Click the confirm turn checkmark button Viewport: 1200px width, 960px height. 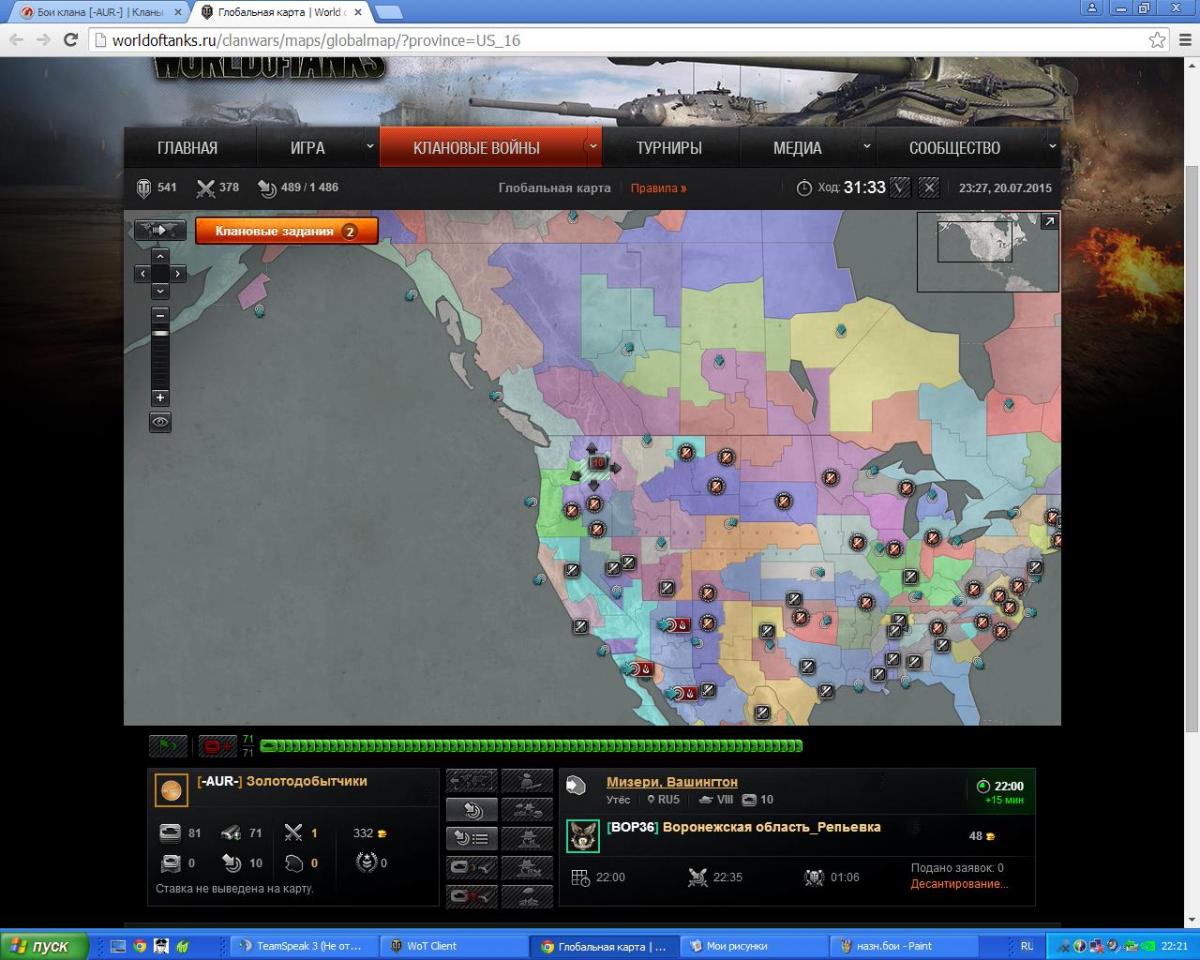click(900, 187)
